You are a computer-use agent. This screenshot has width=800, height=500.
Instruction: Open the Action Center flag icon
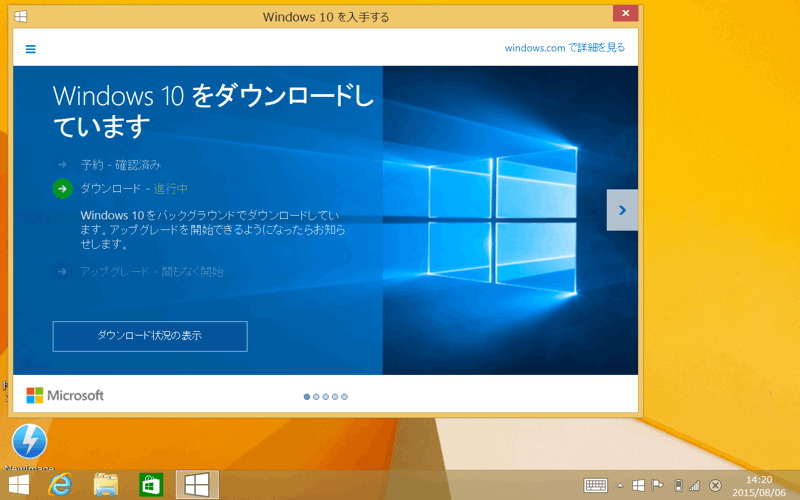click(657, 485)
